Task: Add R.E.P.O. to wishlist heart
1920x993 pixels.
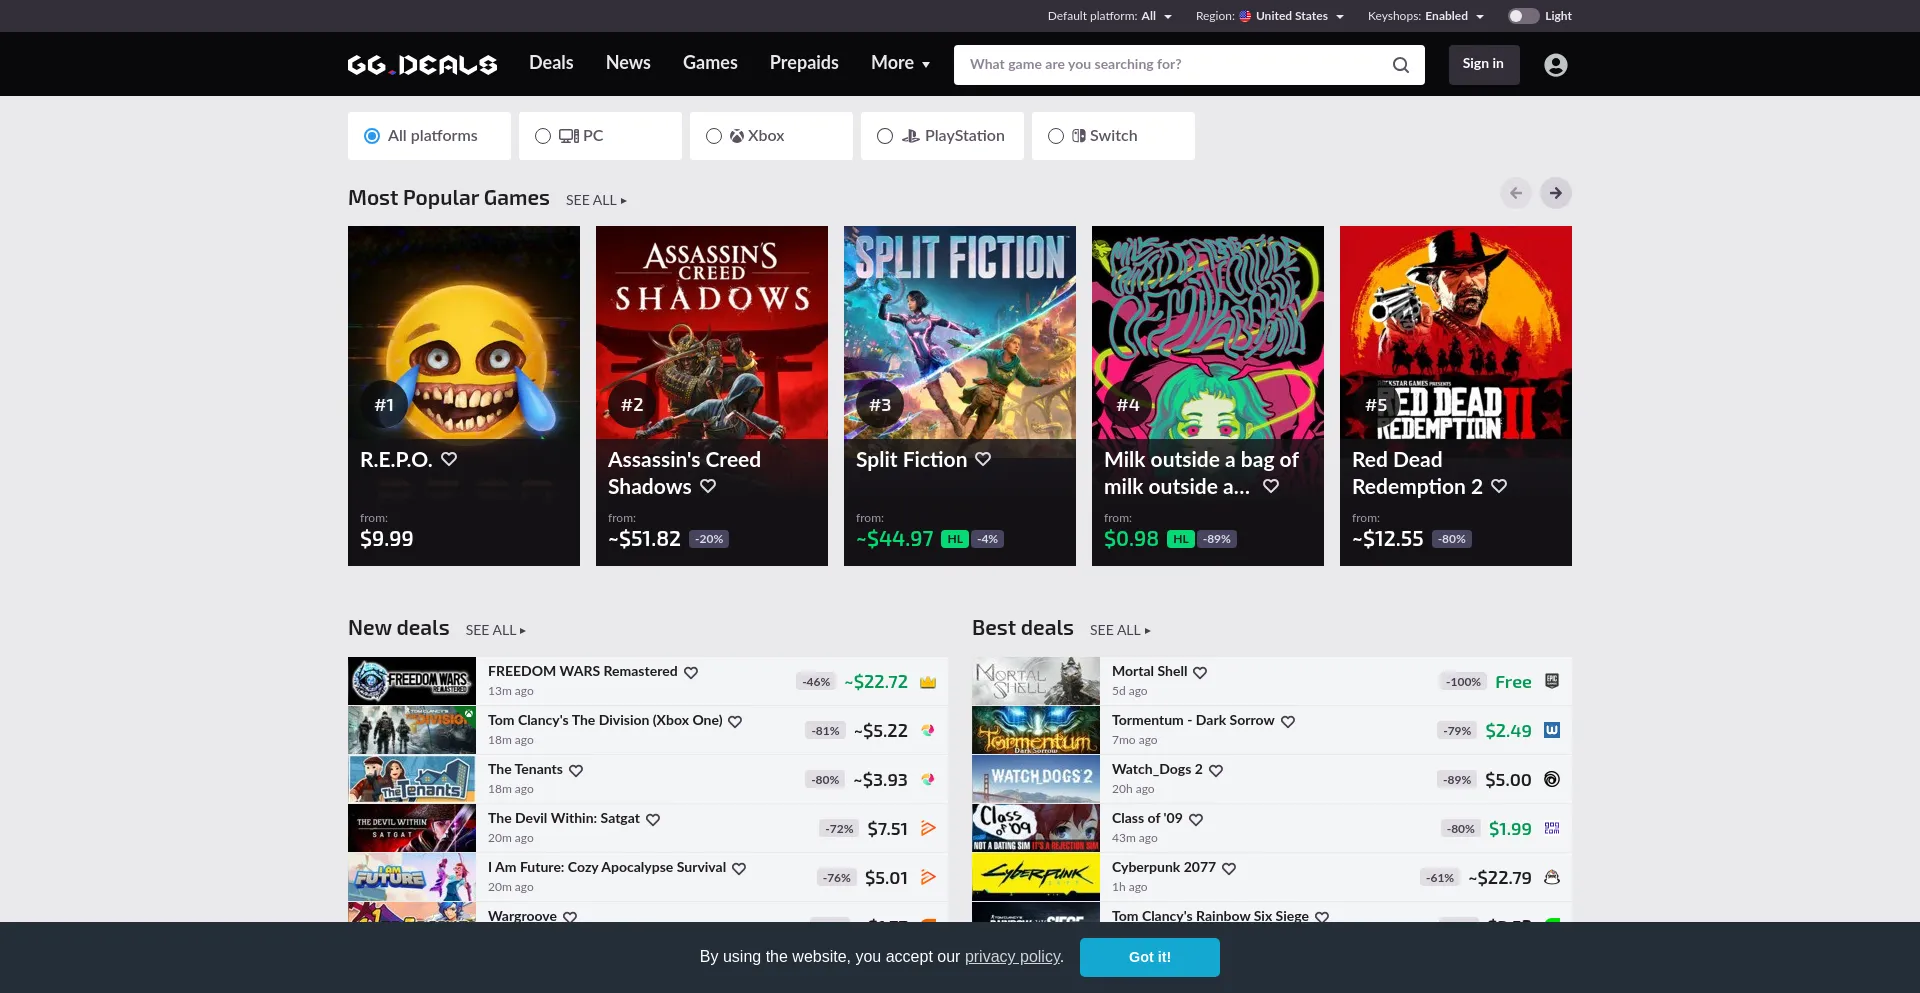Action: click(449, 459)
